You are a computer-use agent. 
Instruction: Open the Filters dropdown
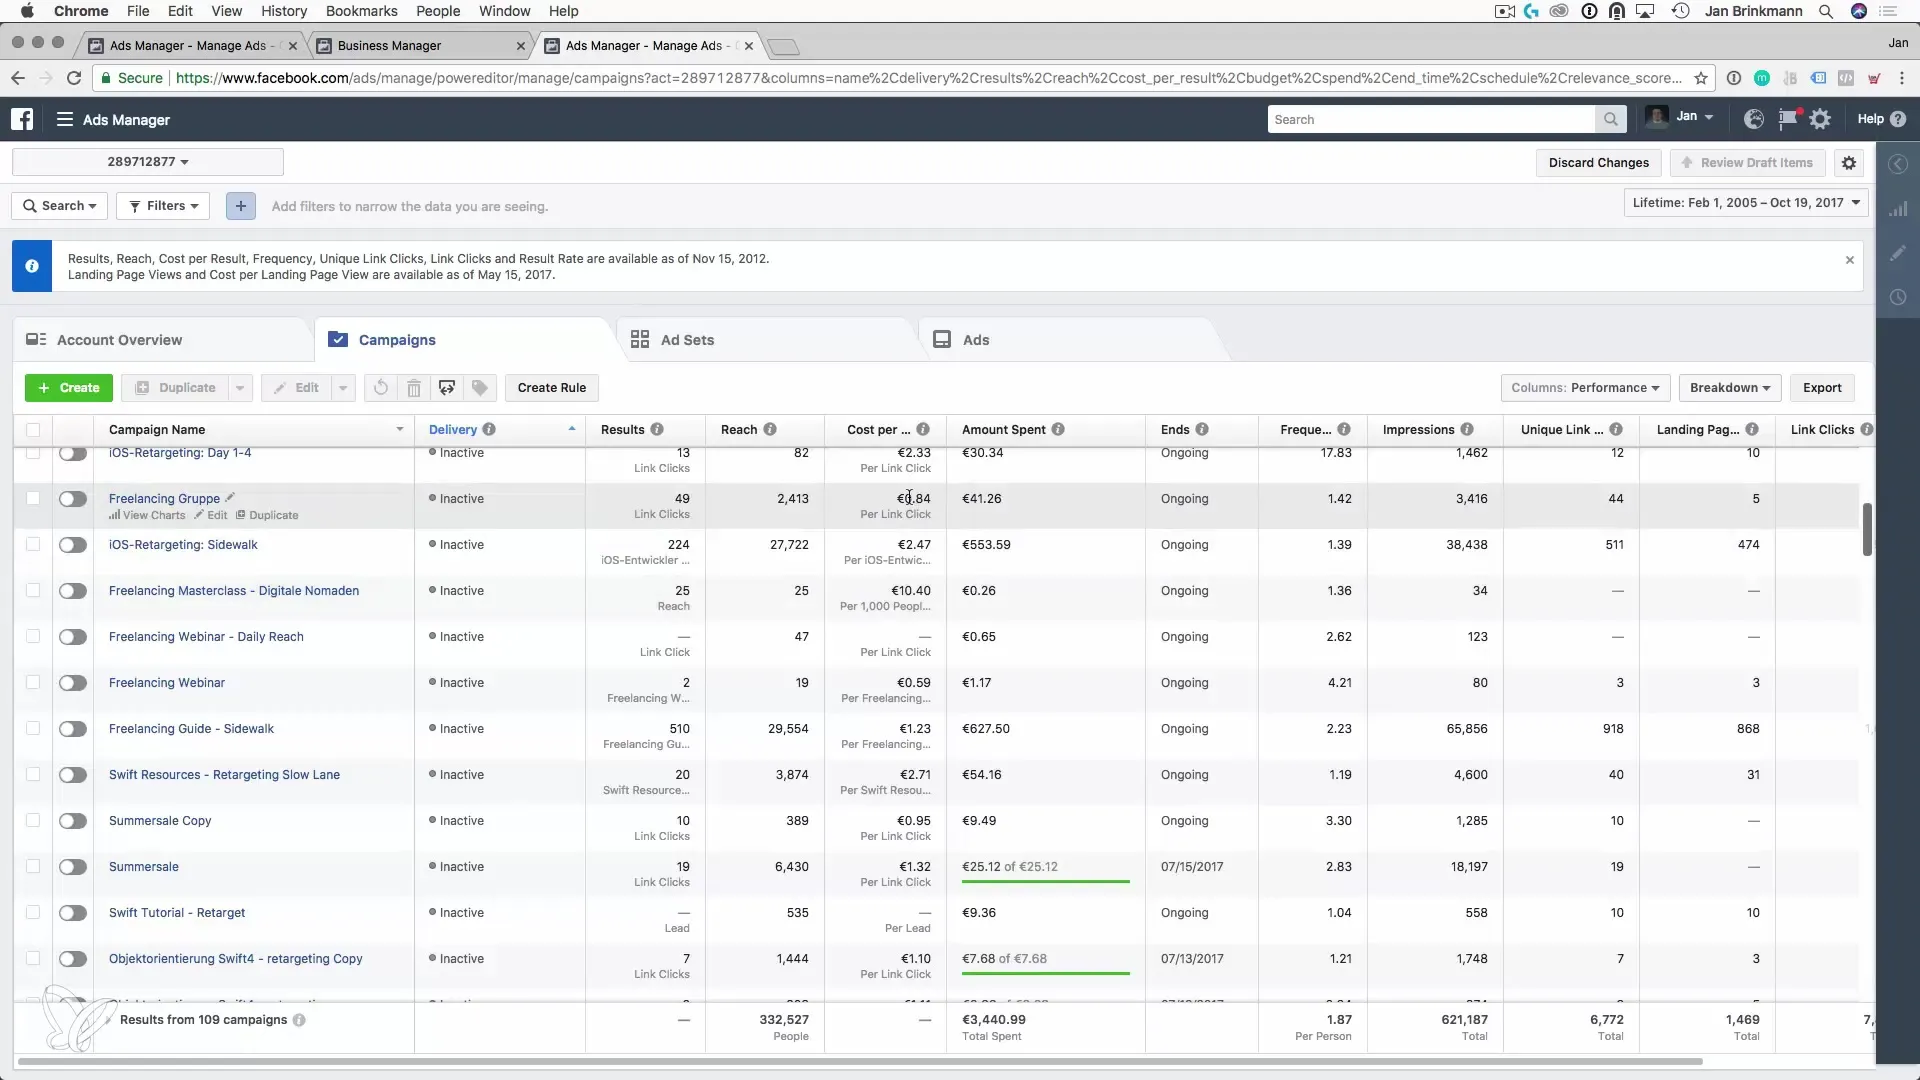(163, 206)
